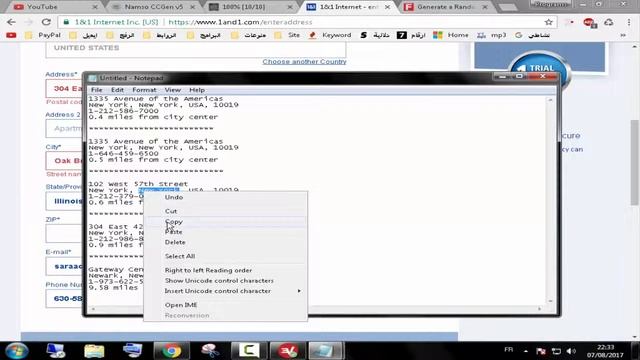Click the Address 2 apartment field
Screen dimensions: 640x360
(65, 128)
